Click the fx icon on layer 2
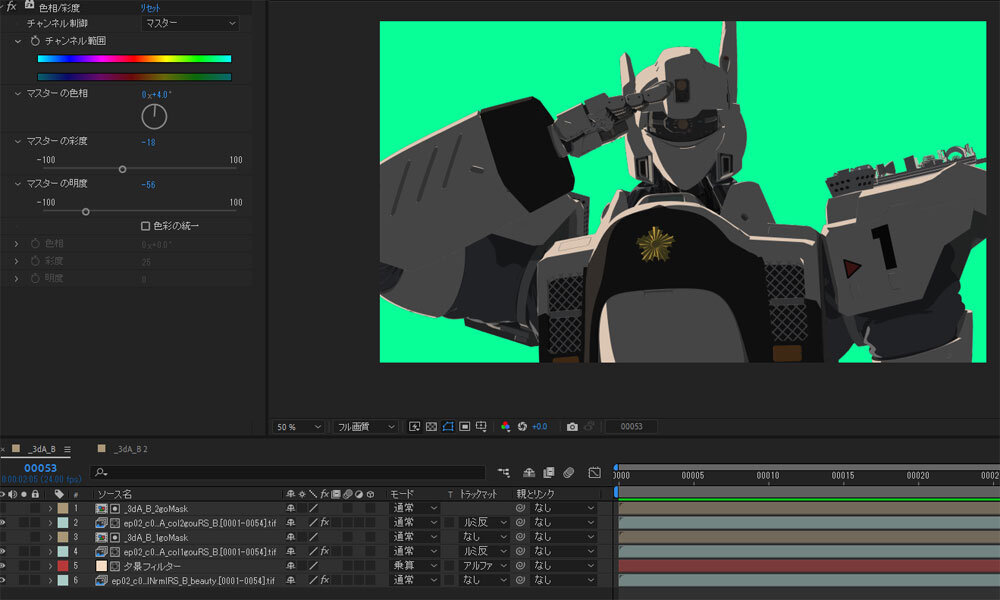Image resolution: width=1000 pixels, height=600 pixels. [x=324, y=522]
